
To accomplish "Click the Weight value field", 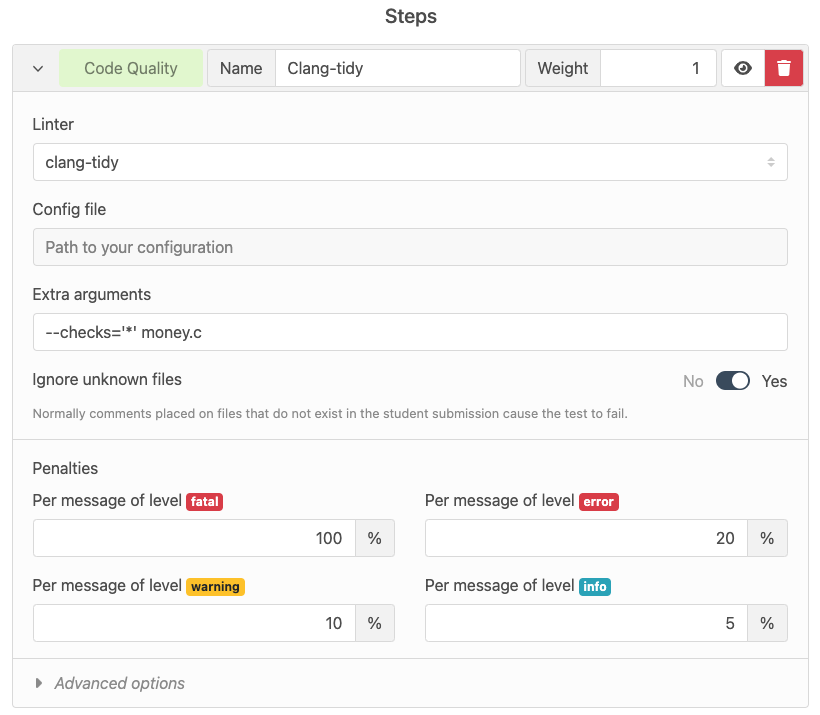I will pyautogui.click(x=658, y=68).
